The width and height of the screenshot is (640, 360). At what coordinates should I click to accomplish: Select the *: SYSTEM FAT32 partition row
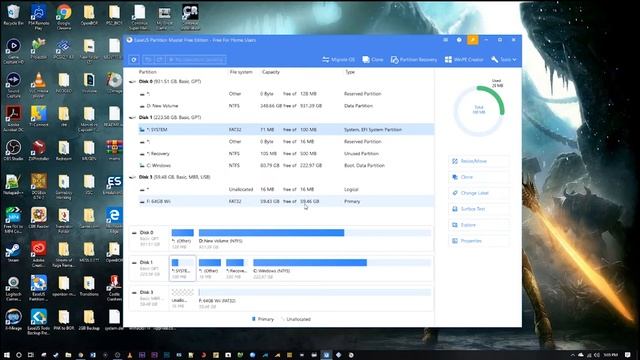[x=286, y=129]
